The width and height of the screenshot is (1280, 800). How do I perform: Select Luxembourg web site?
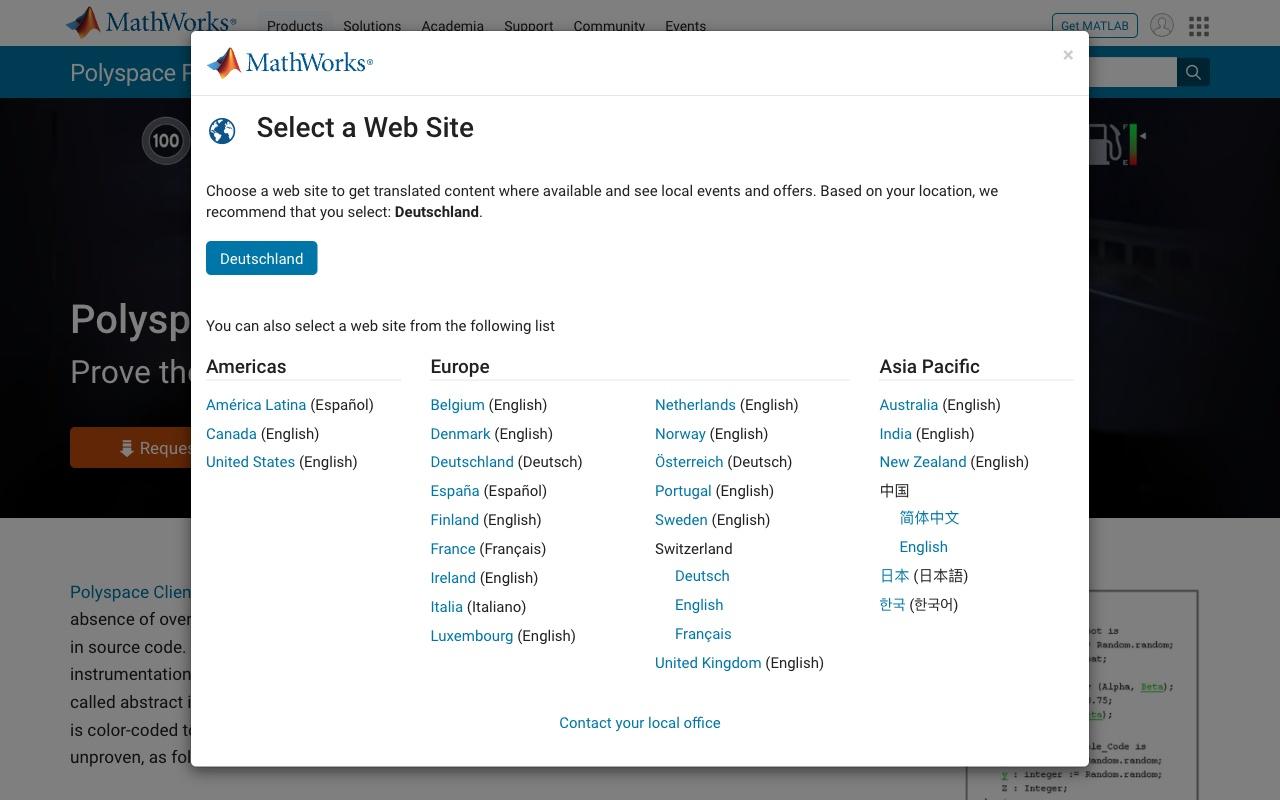(x=471, y=636)
